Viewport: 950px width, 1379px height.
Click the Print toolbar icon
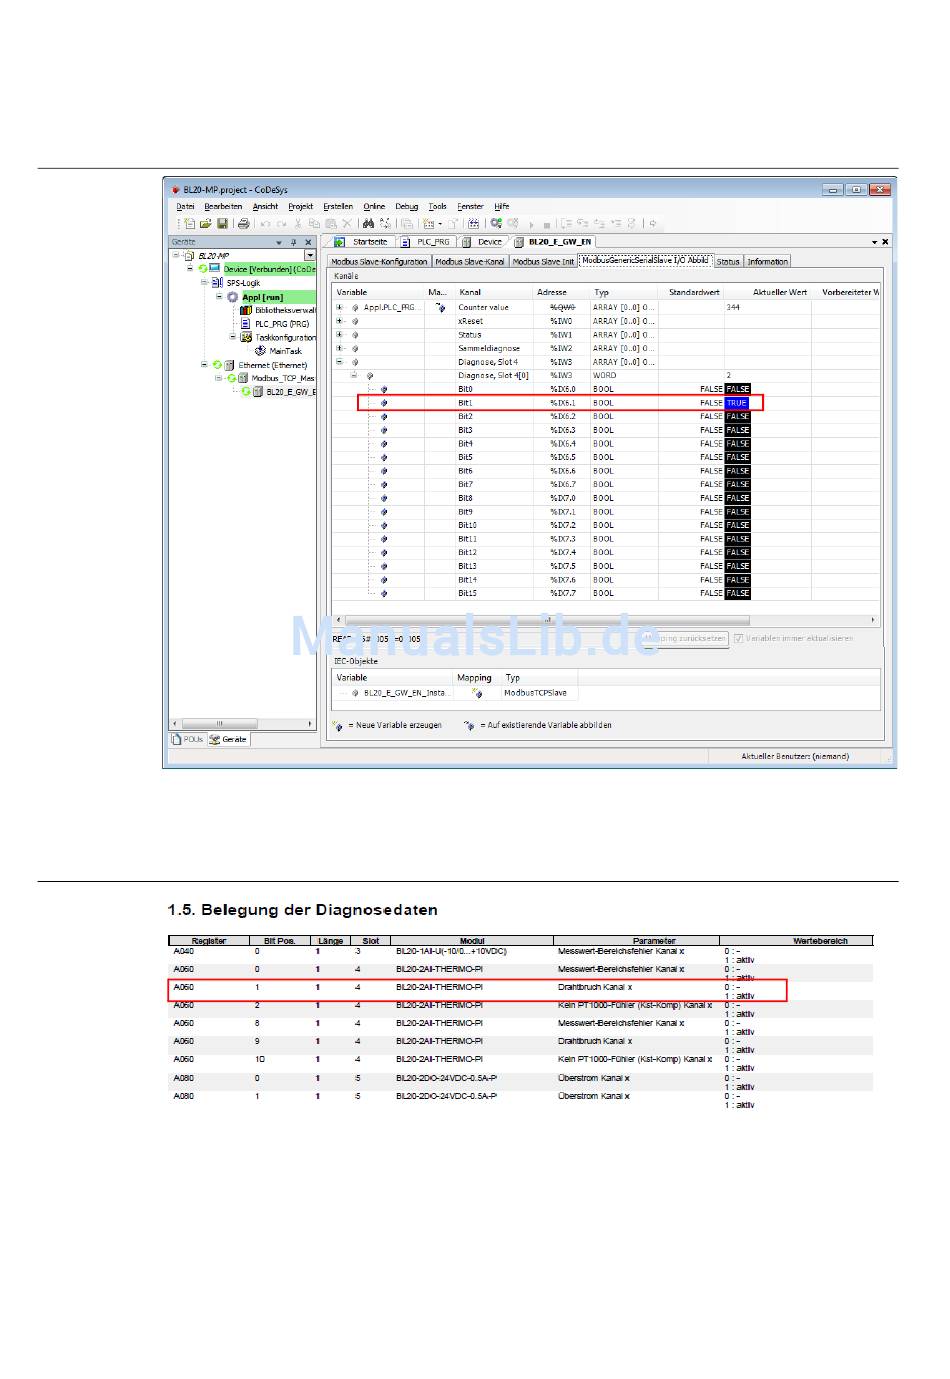coord(243,224)
